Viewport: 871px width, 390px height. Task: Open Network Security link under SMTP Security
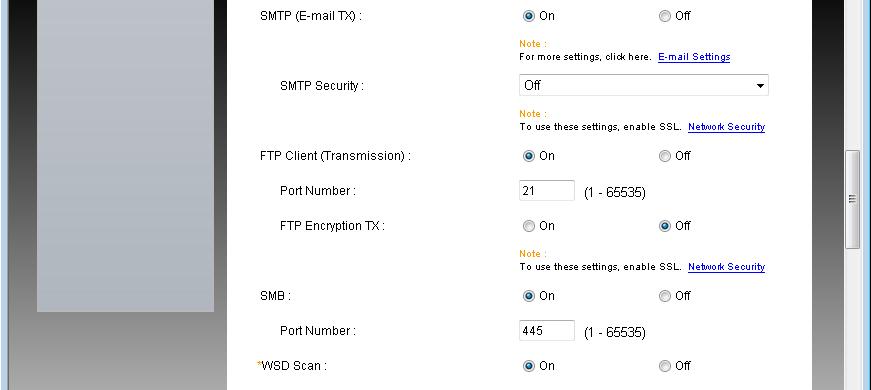726,127
